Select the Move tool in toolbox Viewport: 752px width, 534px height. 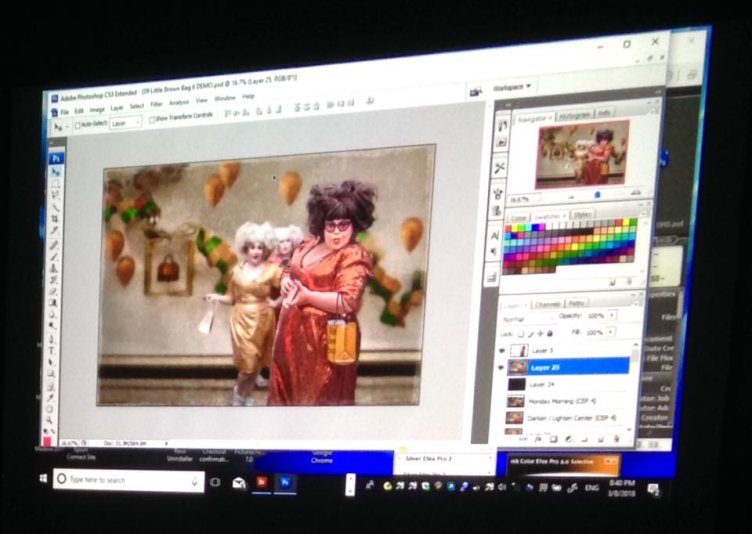point(56,171)
